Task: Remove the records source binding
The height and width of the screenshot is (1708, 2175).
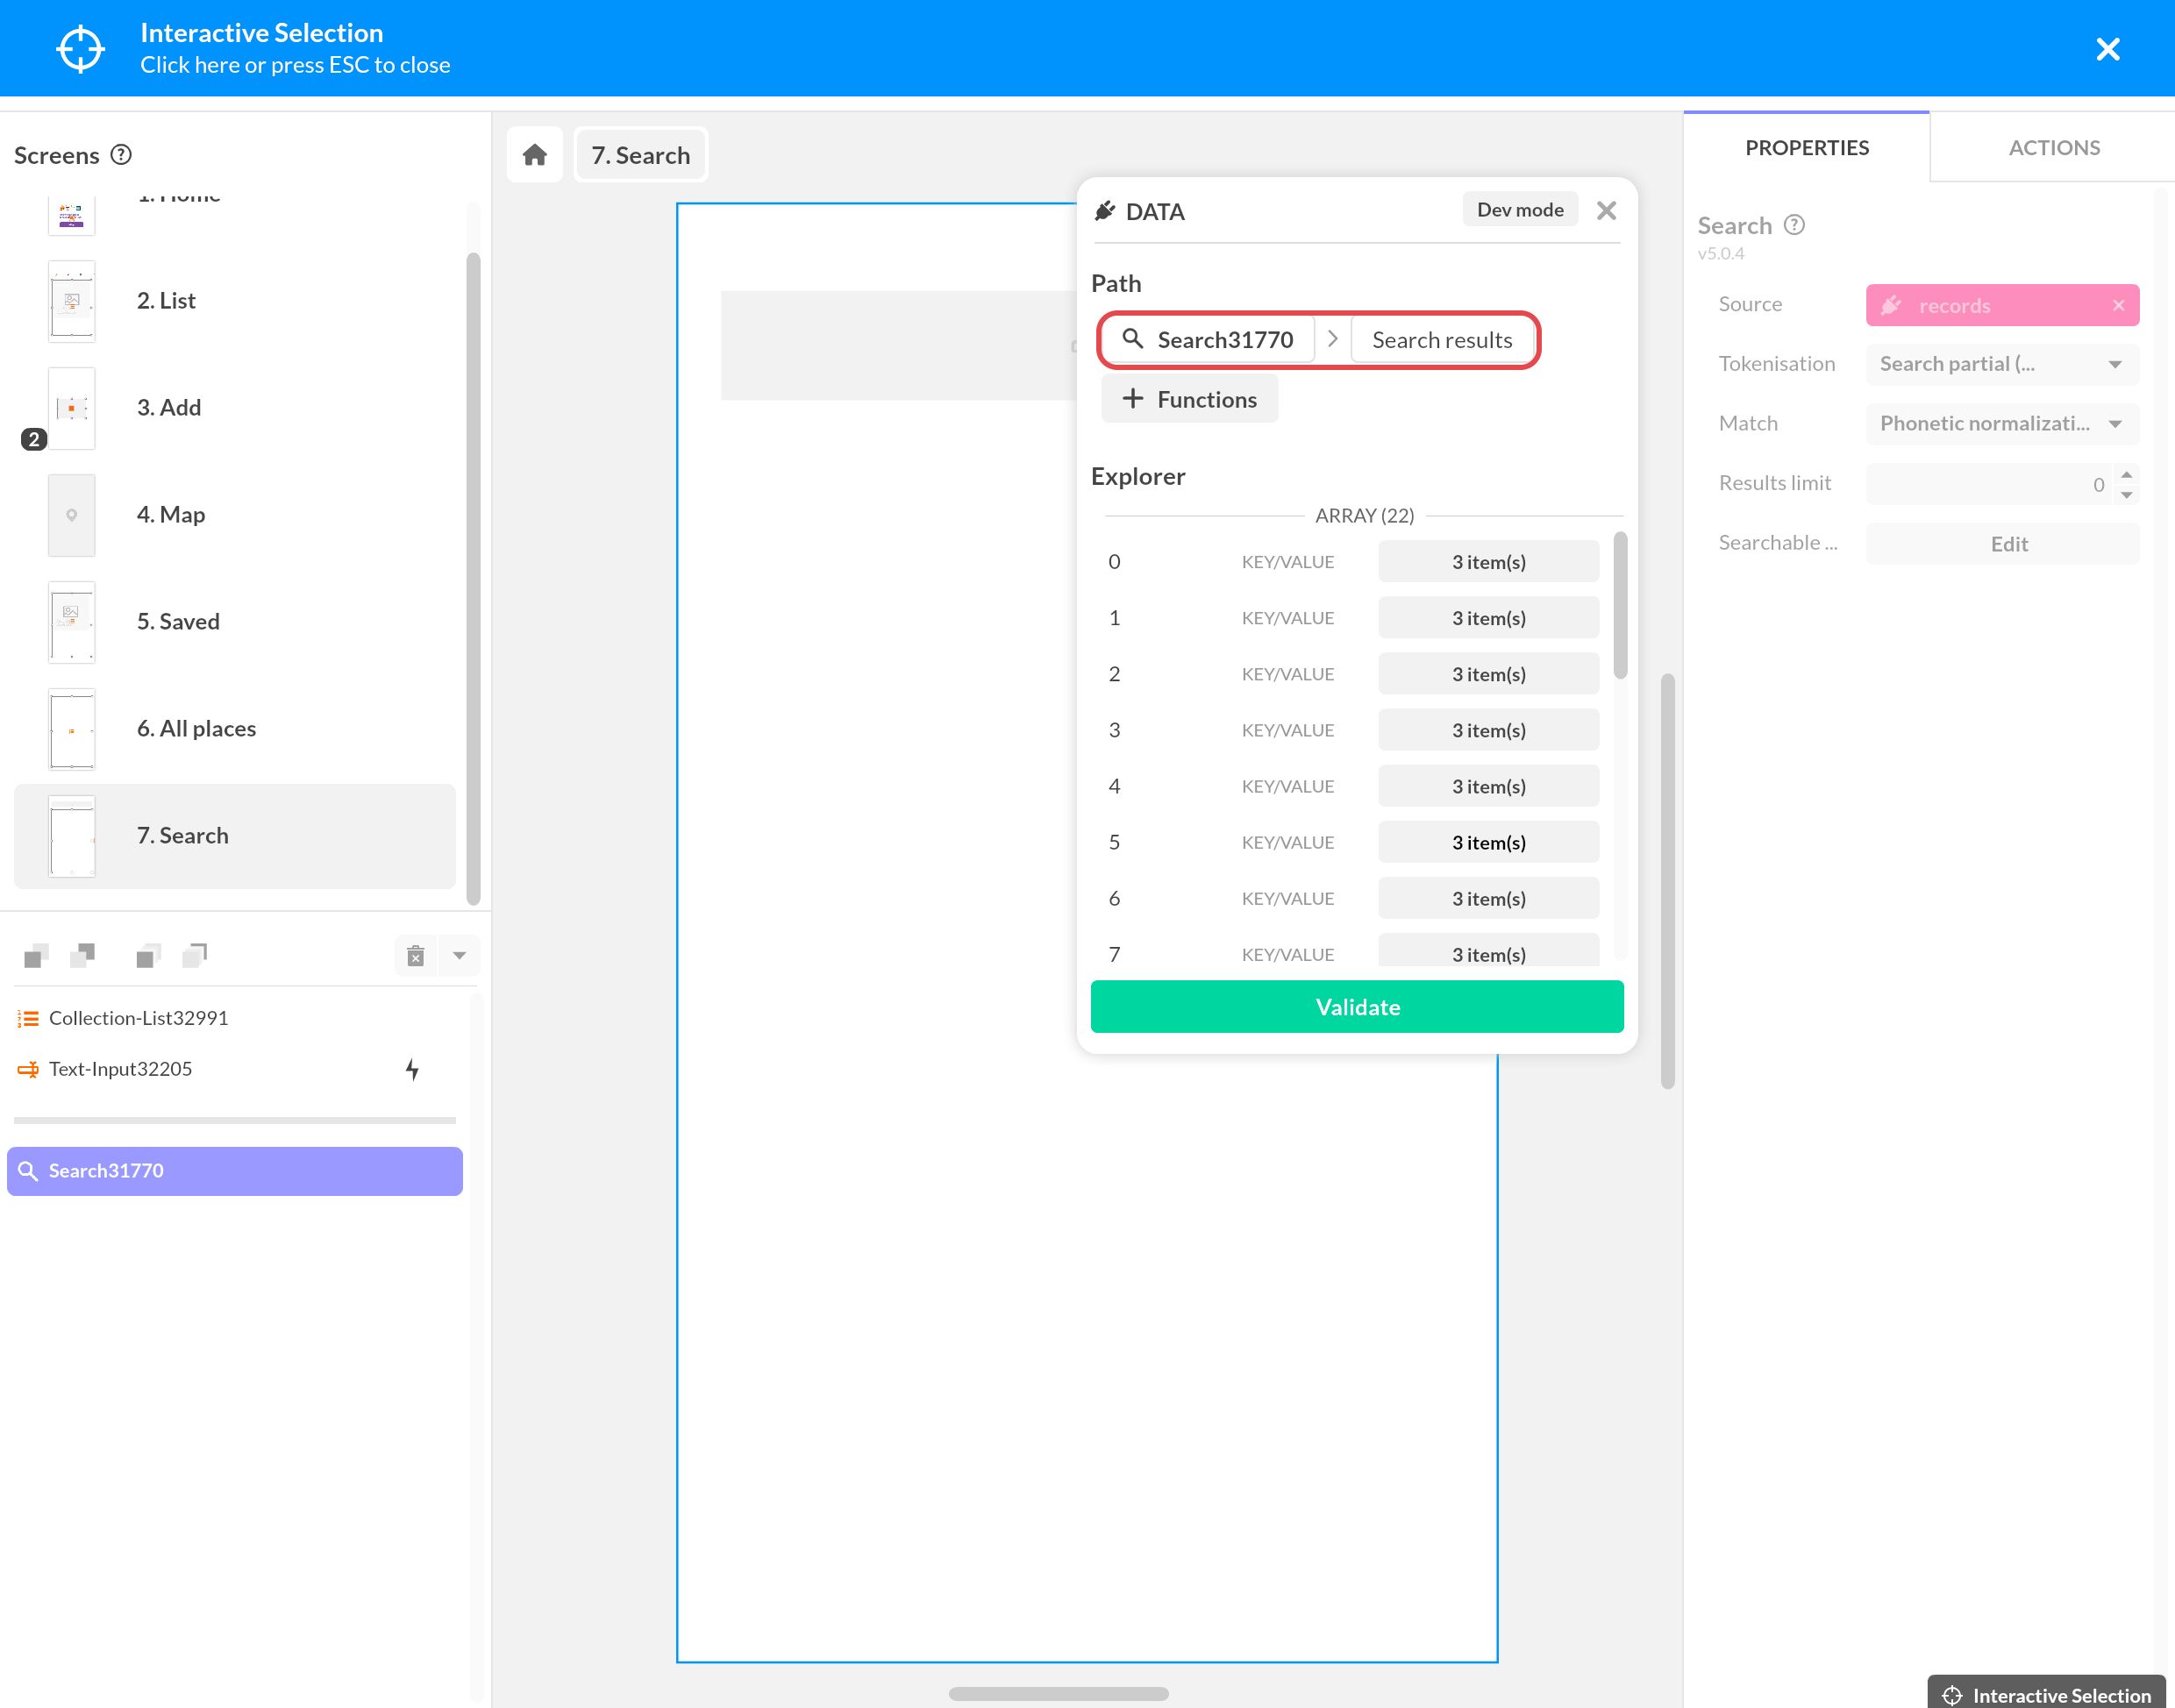Action: (2118, 306)
